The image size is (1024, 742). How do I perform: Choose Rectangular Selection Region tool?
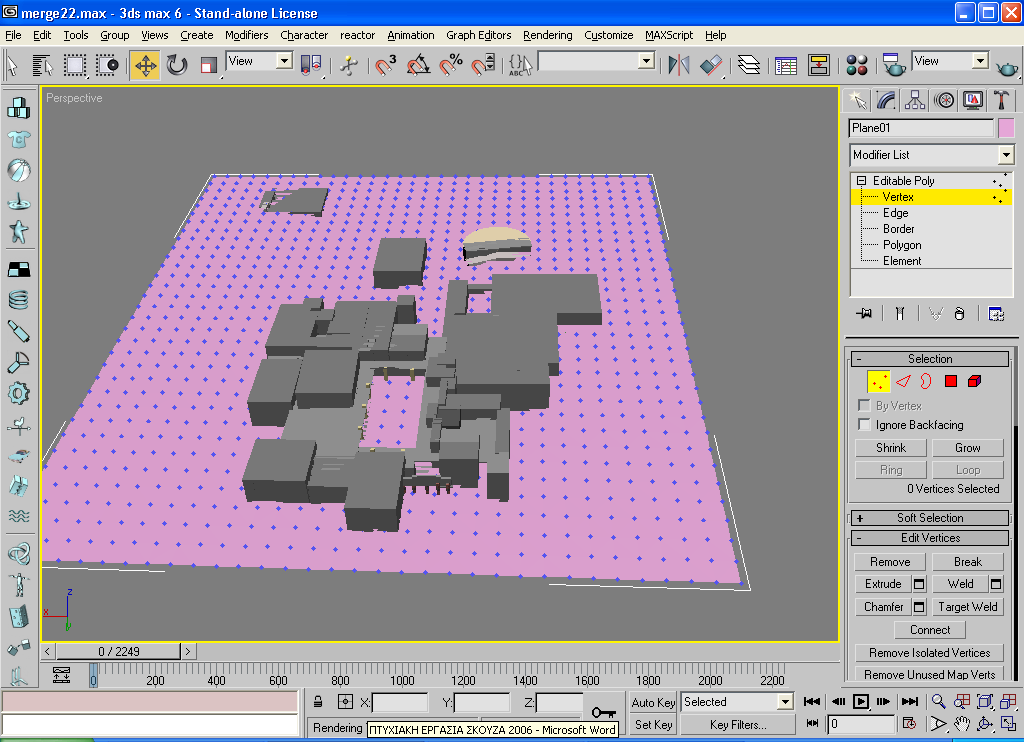74,65
